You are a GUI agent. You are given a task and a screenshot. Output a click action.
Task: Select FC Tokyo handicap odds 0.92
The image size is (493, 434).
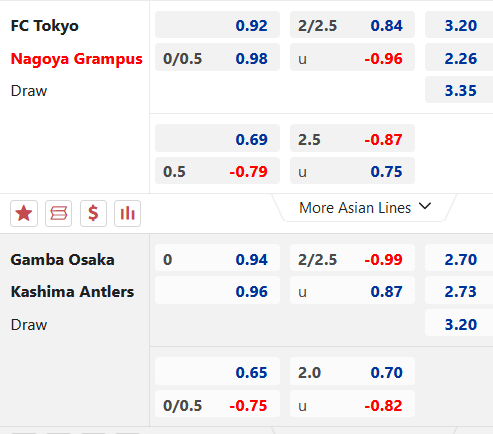(217, 25)
